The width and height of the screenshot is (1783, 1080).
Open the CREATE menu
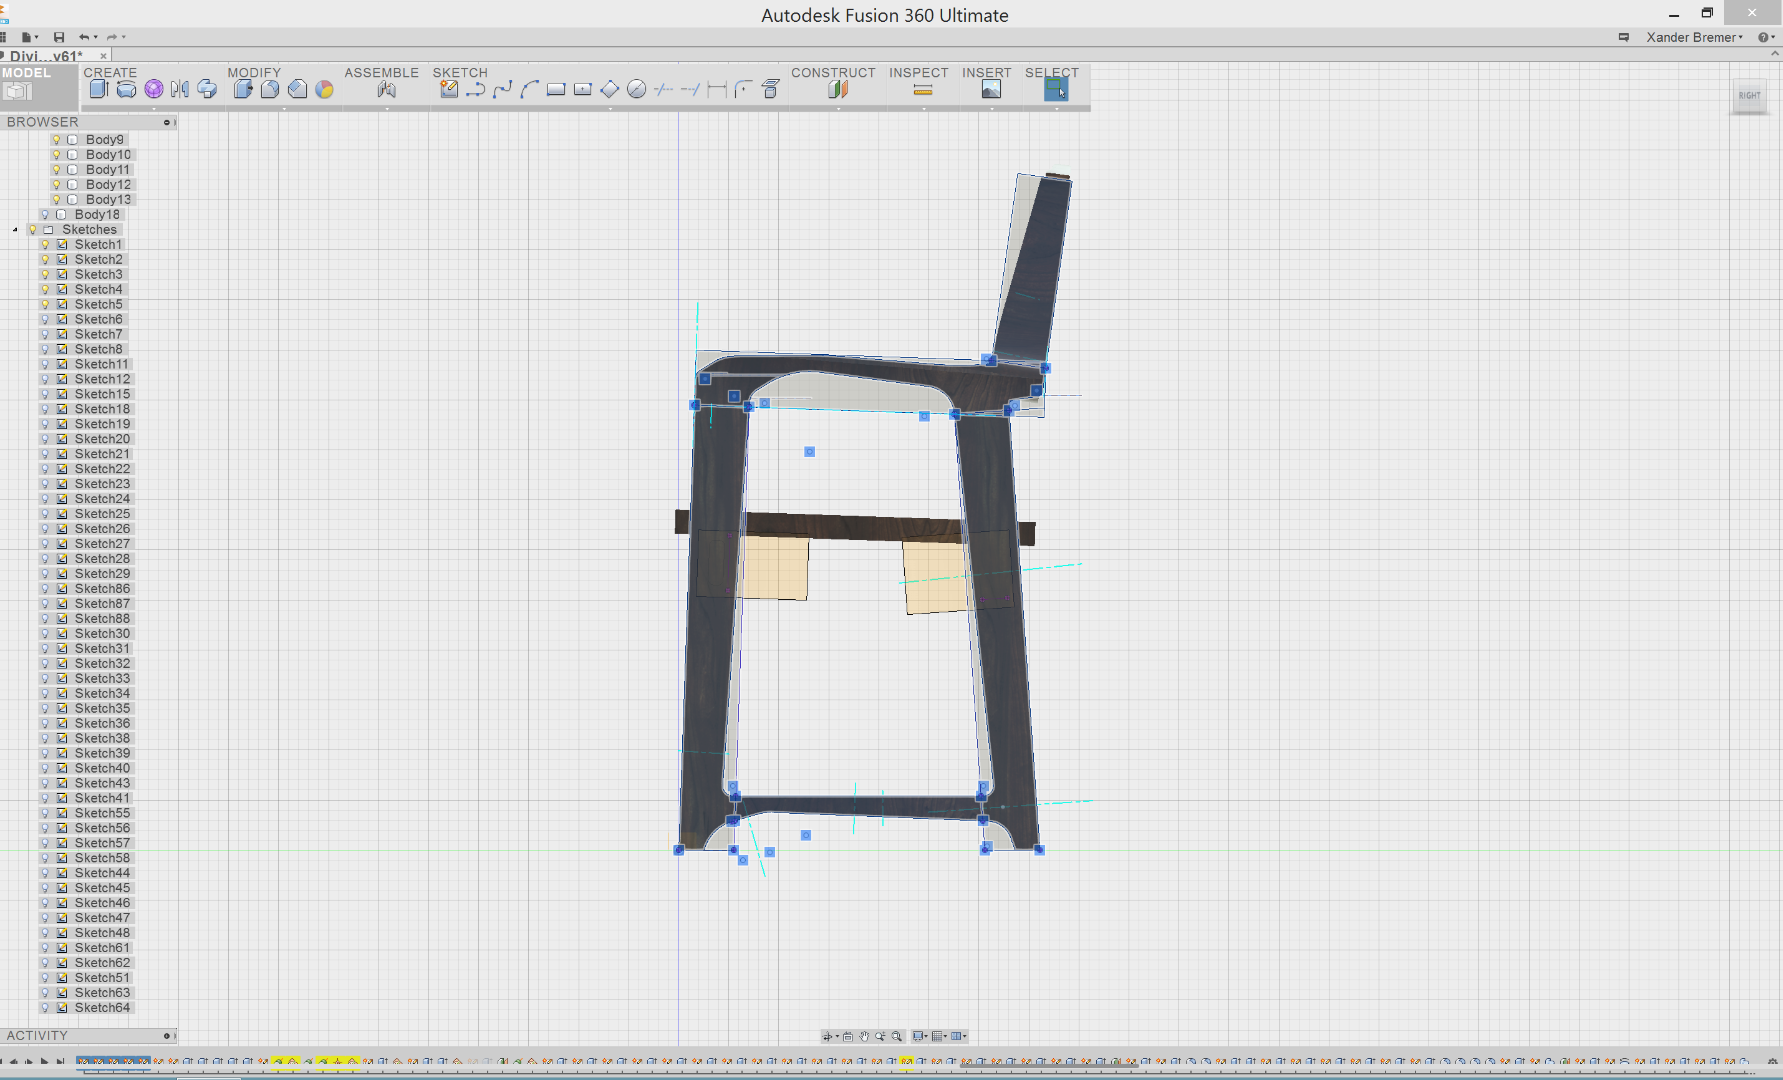tap(110, 73)
